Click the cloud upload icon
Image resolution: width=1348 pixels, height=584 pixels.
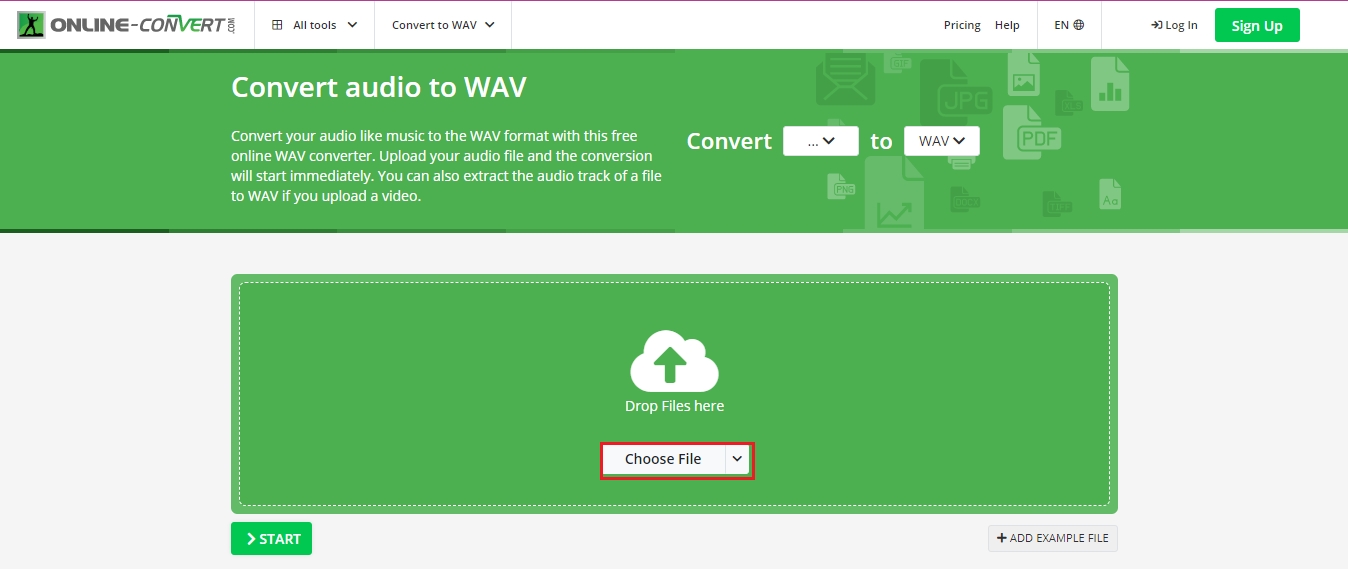coord(674,361)
